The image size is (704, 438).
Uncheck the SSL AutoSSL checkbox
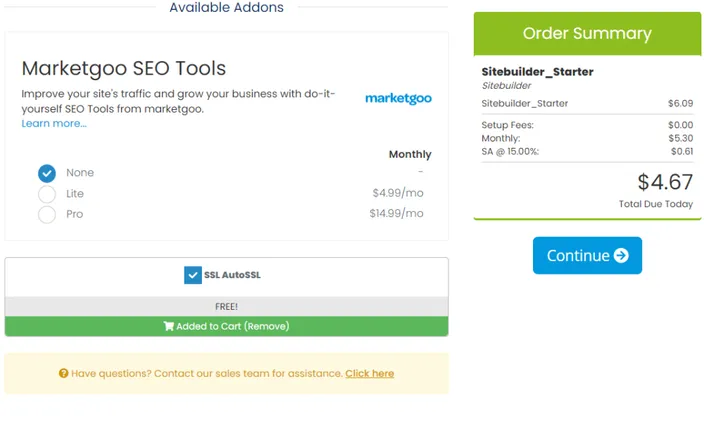(193, 275)
